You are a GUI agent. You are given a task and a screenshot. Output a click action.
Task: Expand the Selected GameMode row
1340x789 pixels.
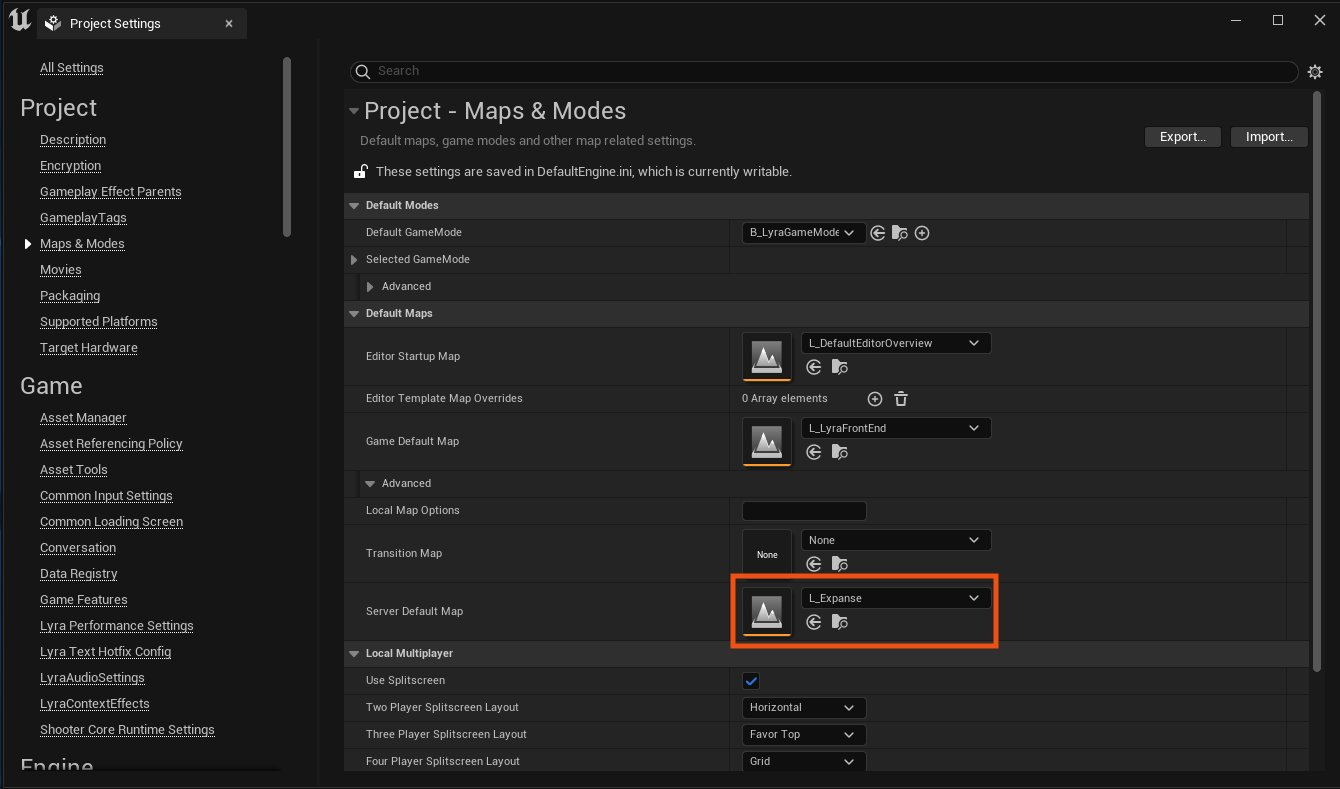(x=354, y=260)
